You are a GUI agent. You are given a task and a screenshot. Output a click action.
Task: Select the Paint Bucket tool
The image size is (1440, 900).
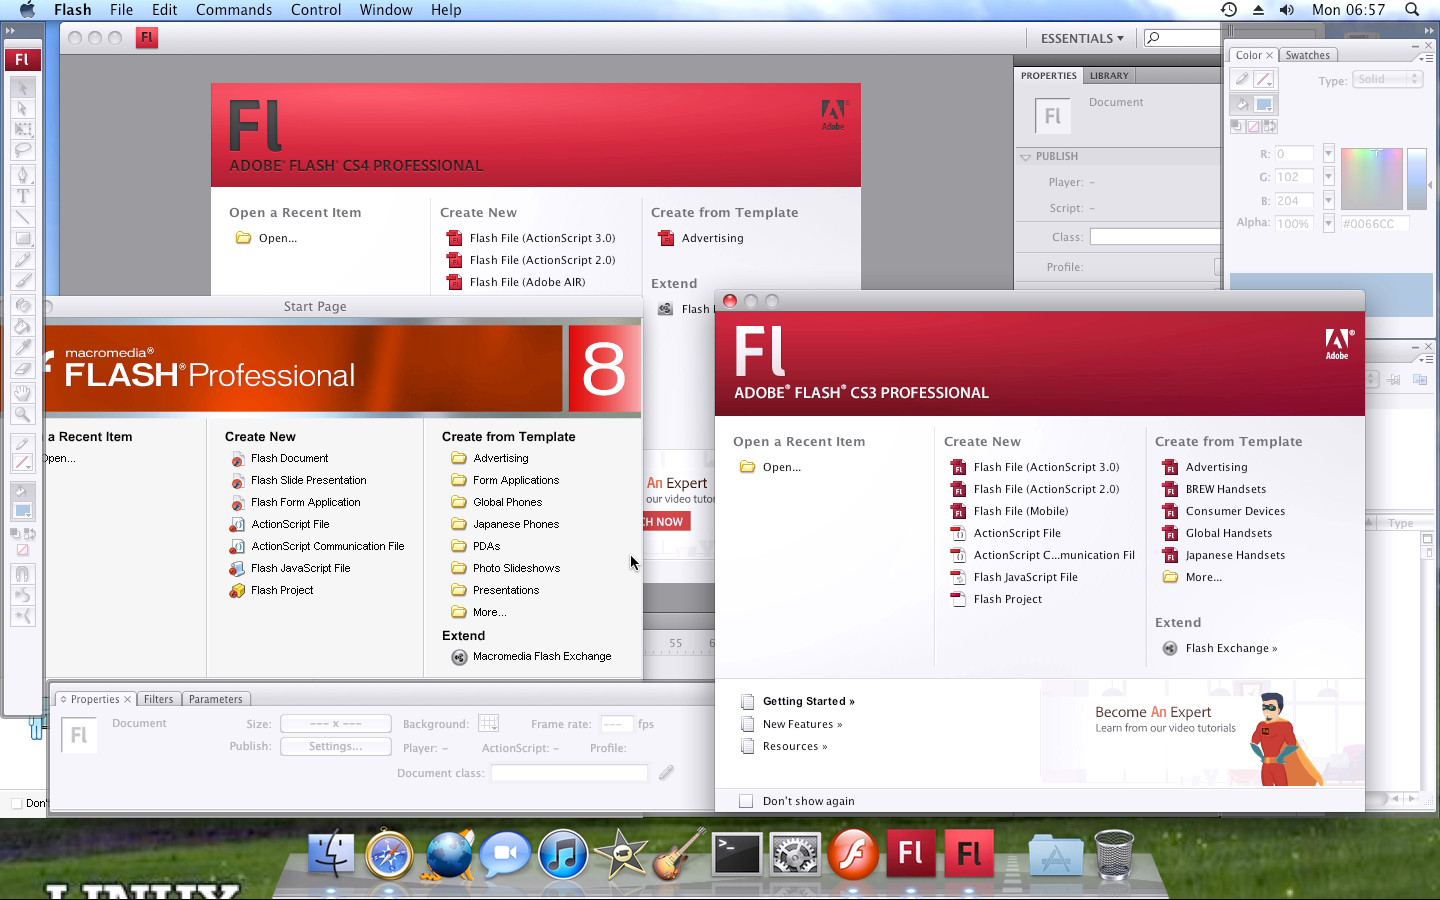pos(22,326)
